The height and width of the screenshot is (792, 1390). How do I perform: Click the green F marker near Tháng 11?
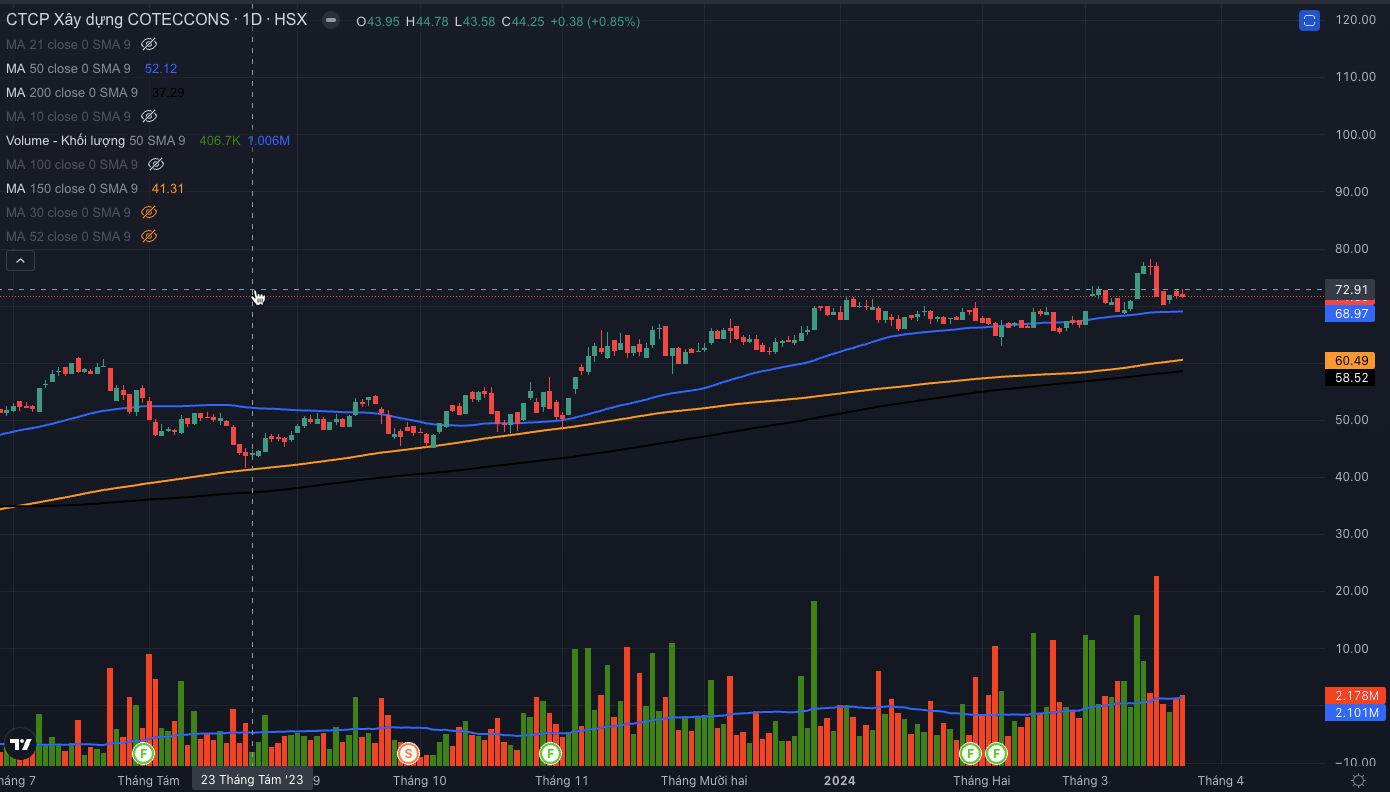coord(550,752)
